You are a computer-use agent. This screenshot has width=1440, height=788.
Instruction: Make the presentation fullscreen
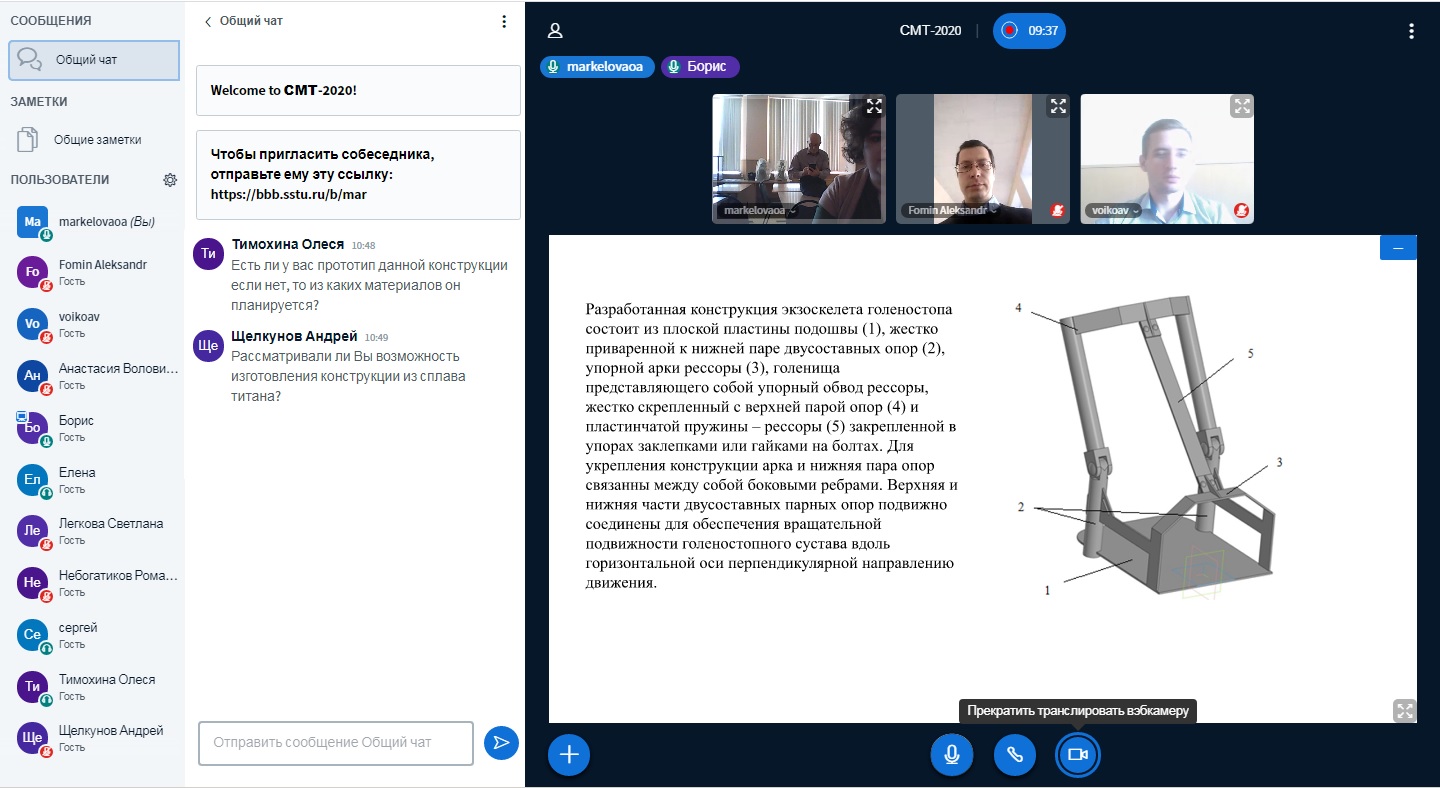[1404, 710]
